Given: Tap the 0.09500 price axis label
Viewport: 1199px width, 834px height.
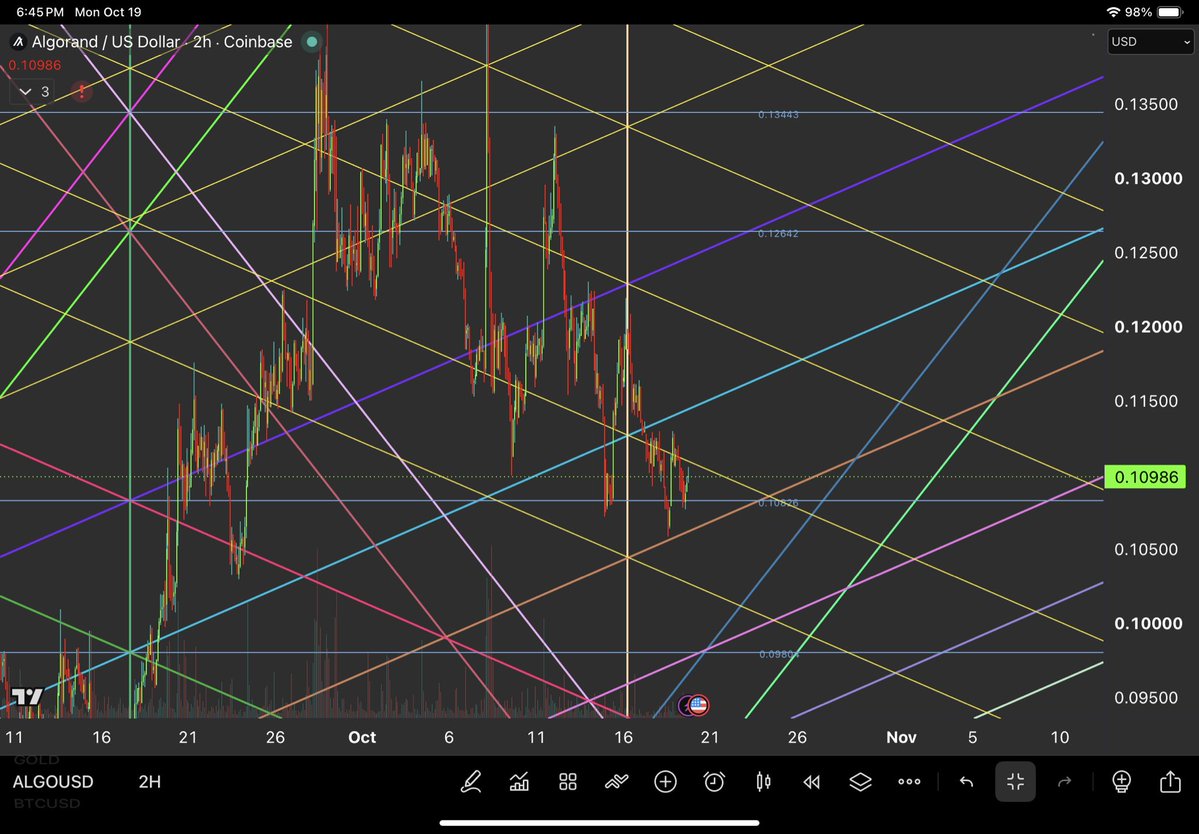Looking at the screenshot, I should point(1146,697).
